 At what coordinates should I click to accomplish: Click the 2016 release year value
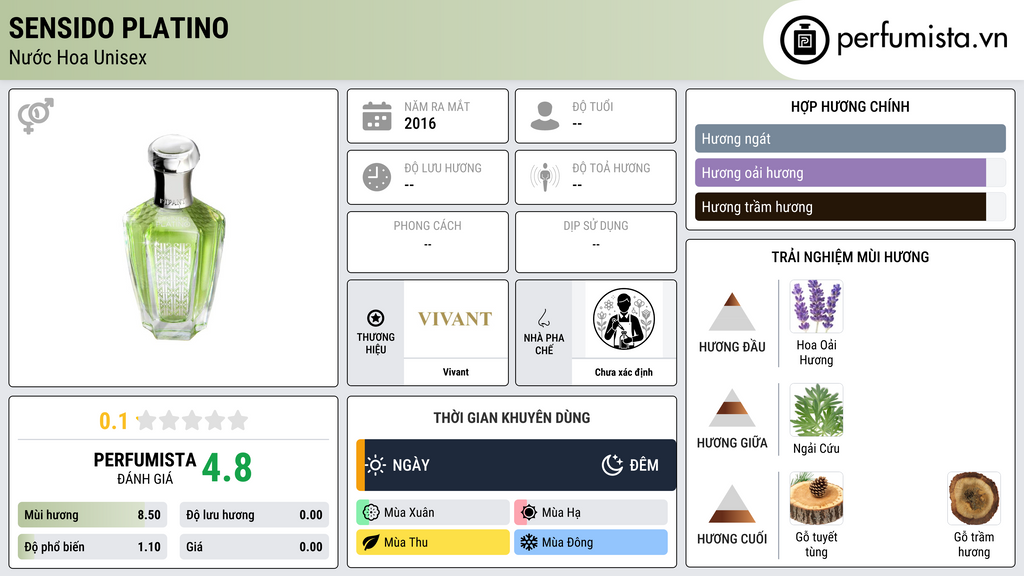[x=420, y=123]
